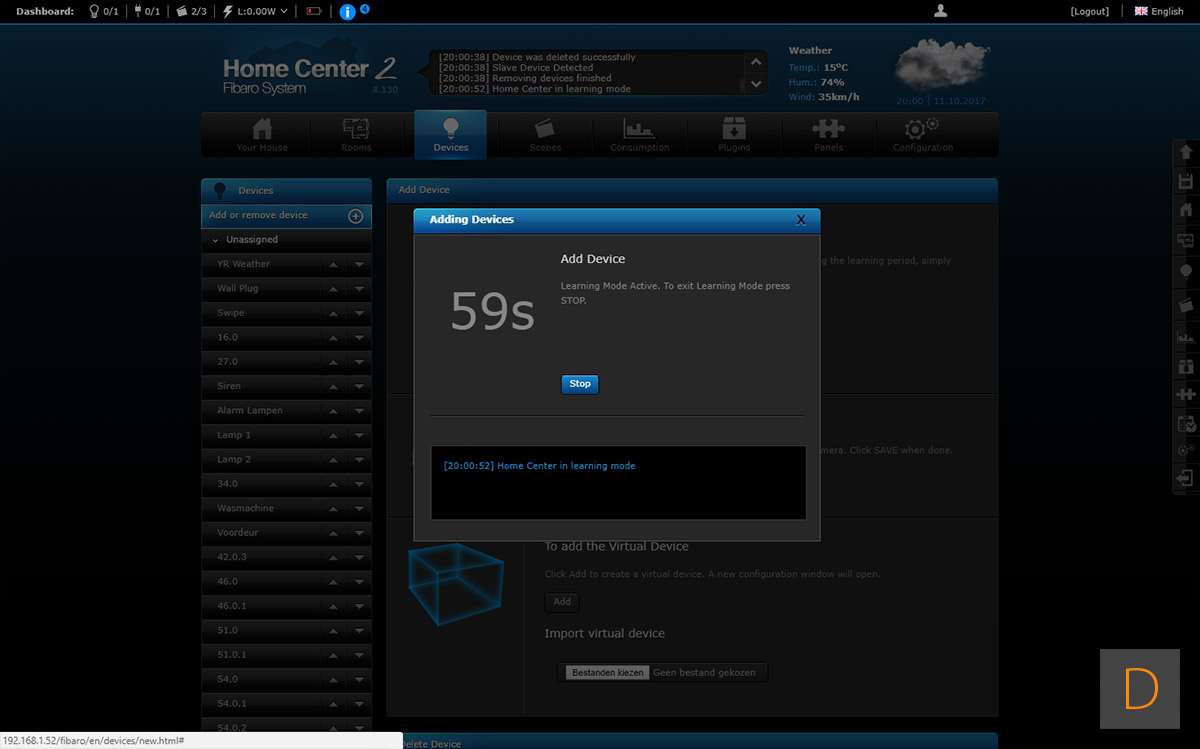Select the English language option
Image resolution: width=1200 pixels, height=749 pixels.
click(x=1159, y=12)
